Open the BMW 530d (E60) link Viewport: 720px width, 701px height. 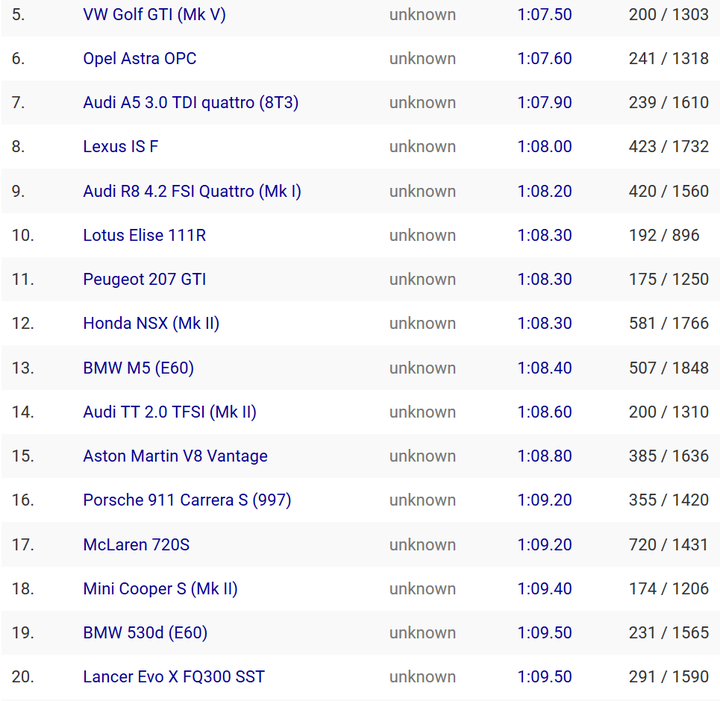145,633
